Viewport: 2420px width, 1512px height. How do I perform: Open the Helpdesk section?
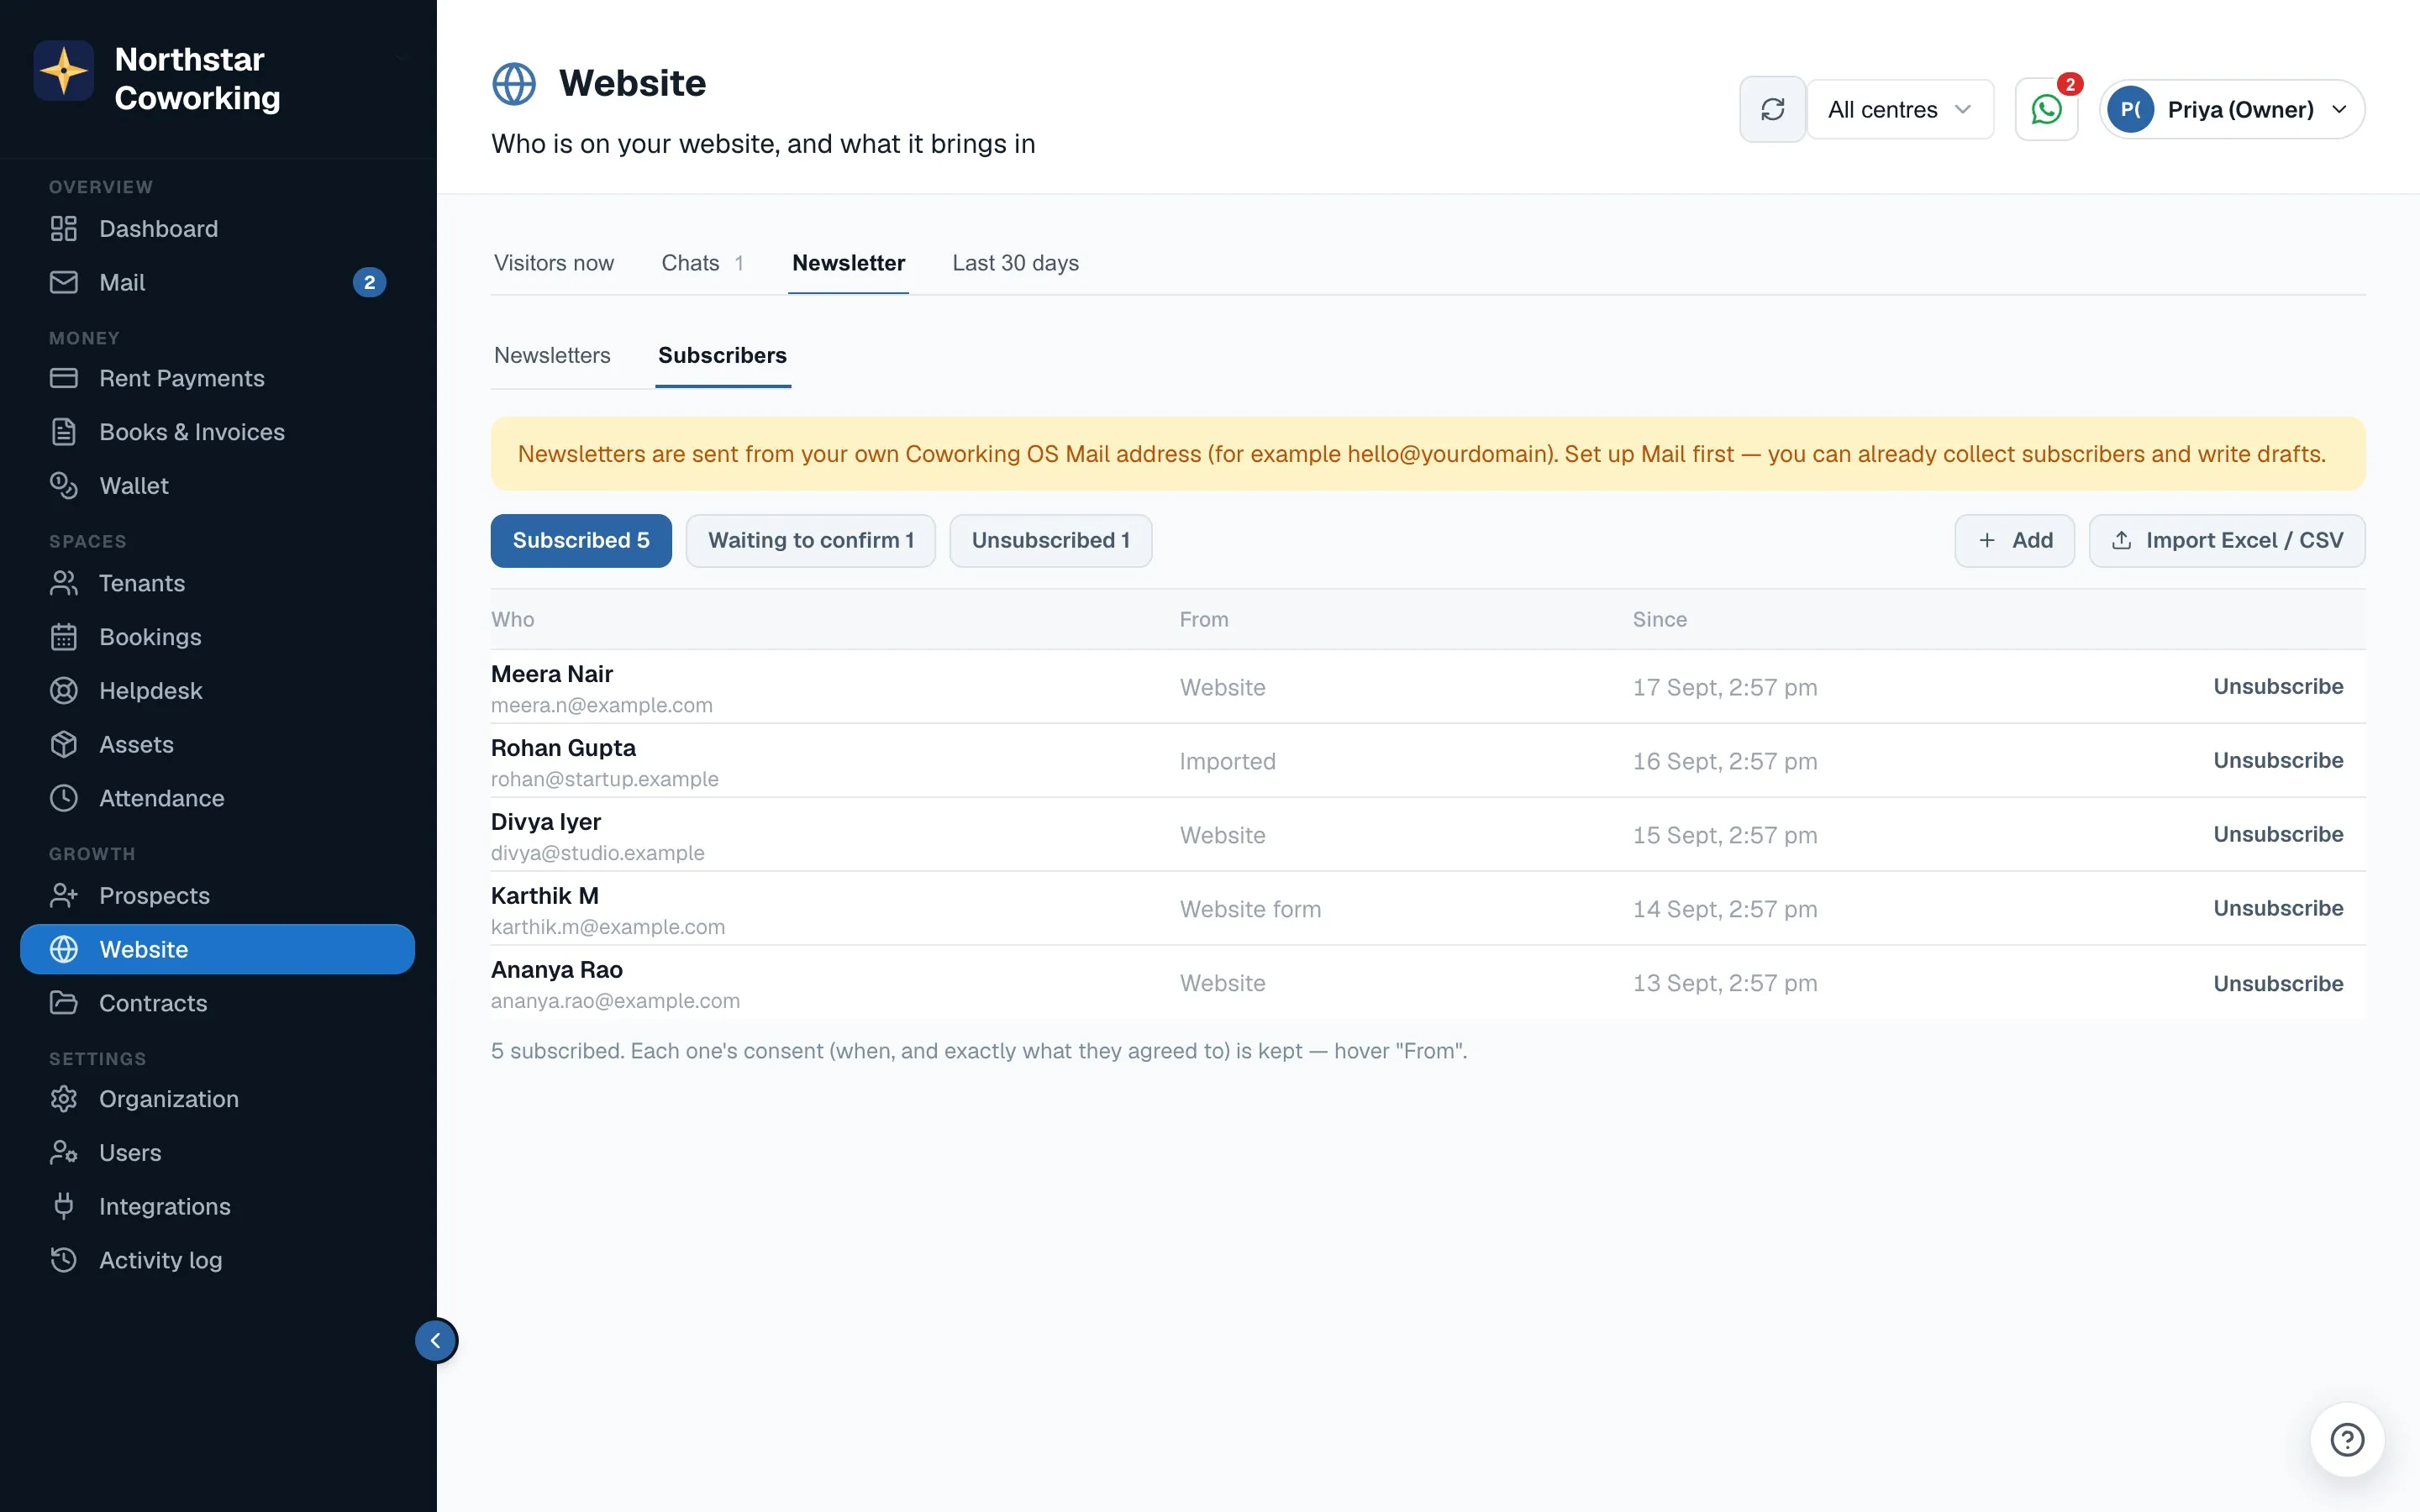tap(217, 691)
